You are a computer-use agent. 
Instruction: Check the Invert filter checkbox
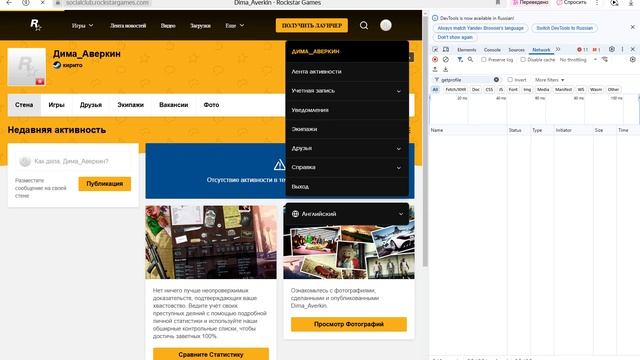click(x=510, y=80)
